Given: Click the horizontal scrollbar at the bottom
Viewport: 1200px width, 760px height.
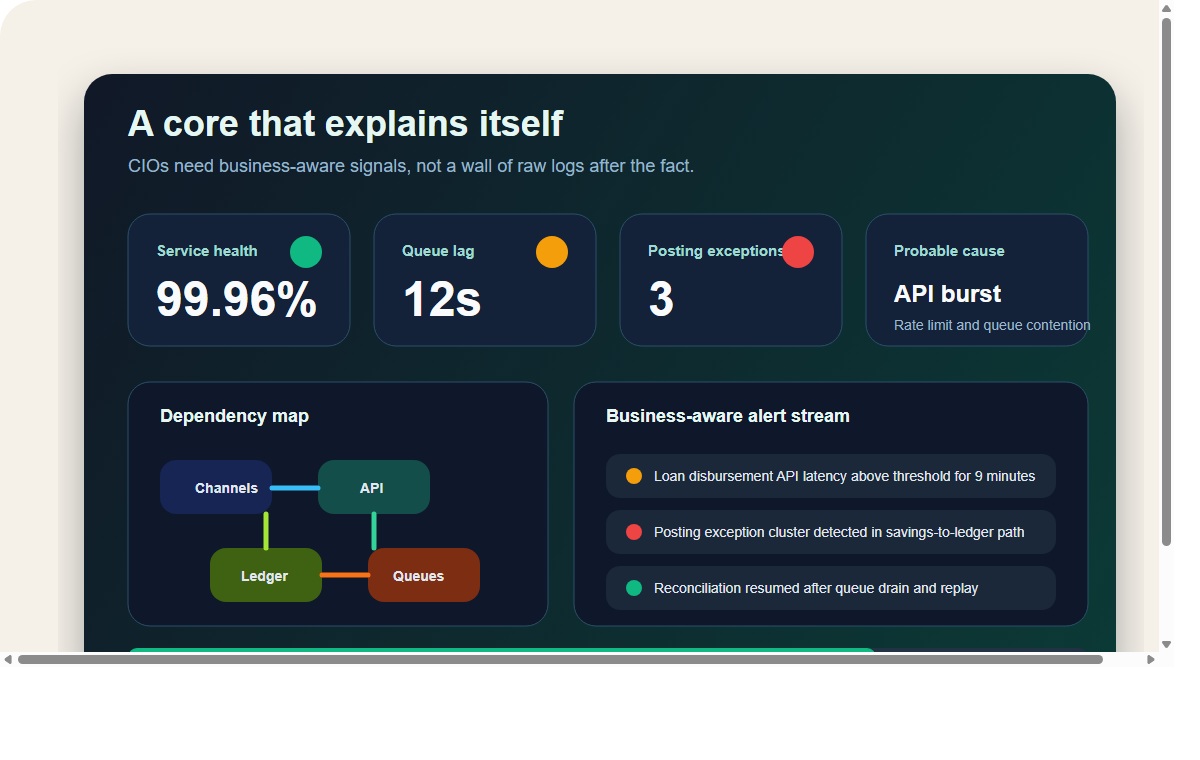Looking at the screenshot, I should coord(560,658).
